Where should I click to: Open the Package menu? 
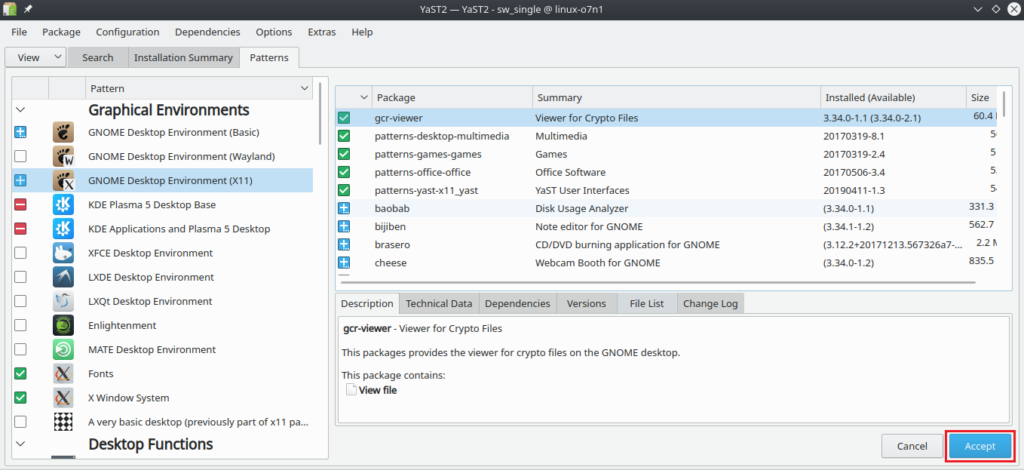(61, 32)
